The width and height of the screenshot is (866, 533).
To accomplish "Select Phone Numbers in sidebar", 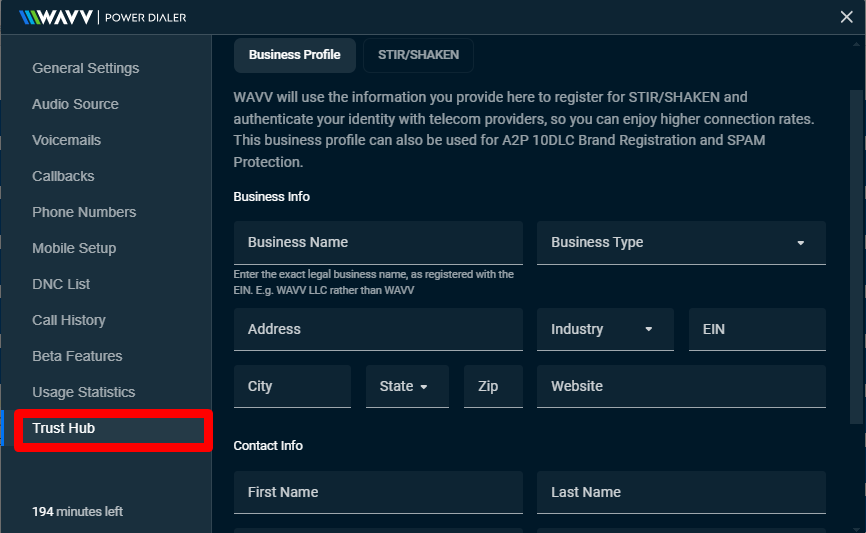I will [84, 212].
